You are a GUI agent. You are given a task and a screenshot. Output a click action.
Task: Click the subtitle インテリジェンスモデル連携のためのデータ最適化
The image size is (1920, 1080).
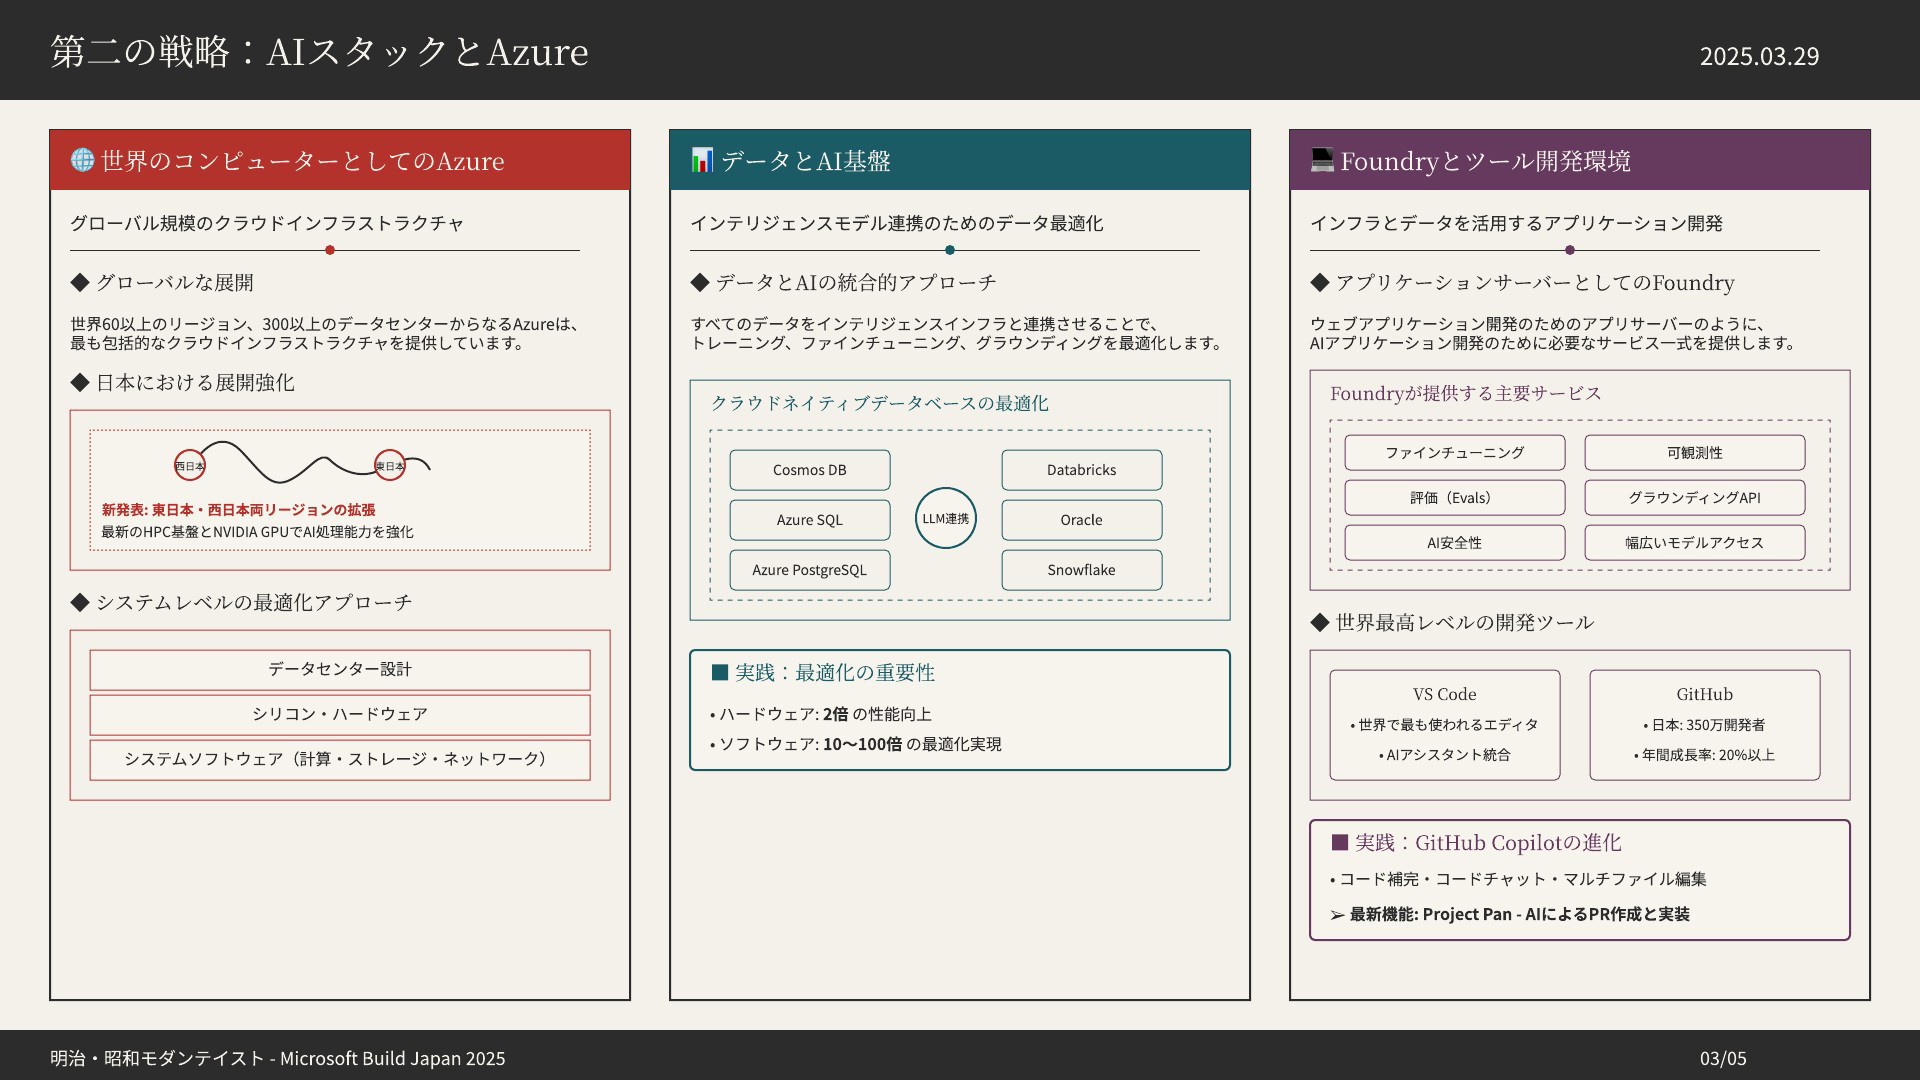click(x=897, y=223)
